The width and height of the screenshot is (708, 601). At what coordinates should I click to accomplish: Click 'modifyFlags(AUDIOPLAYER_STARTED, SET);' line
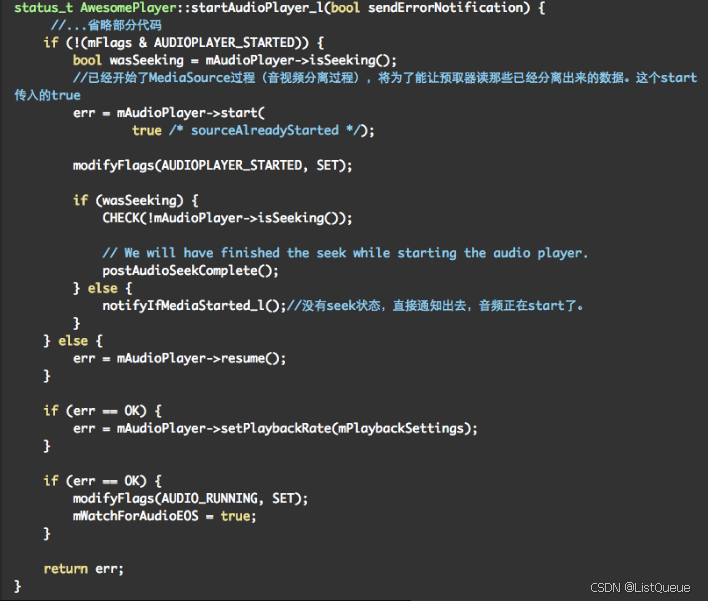coord(212,165)
